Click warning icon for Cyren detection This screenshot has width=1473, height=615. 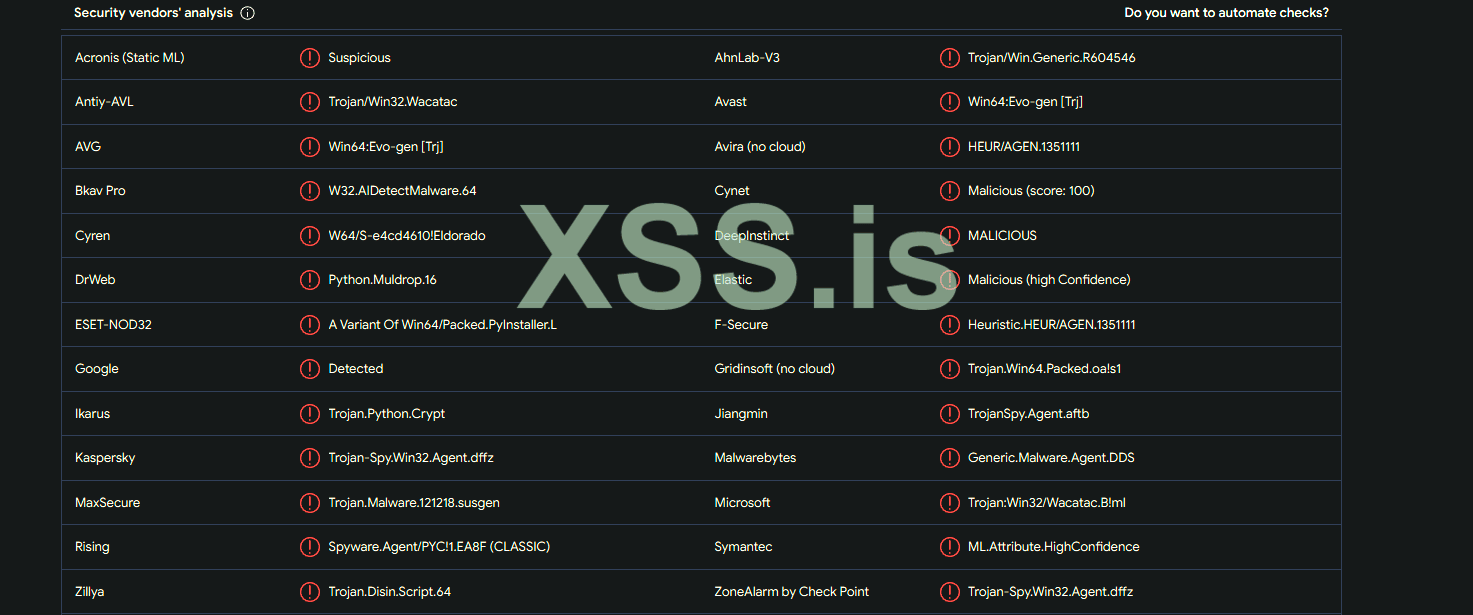(310, 236)
